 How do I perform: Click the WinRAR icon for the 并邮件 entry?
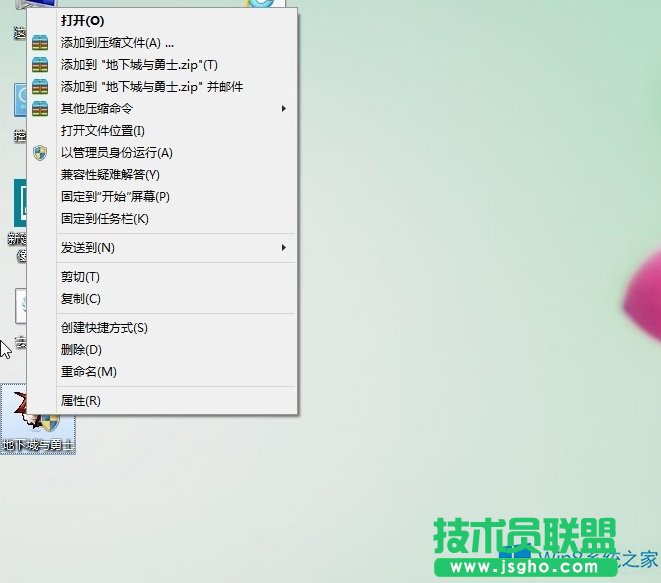pos(40,87)
